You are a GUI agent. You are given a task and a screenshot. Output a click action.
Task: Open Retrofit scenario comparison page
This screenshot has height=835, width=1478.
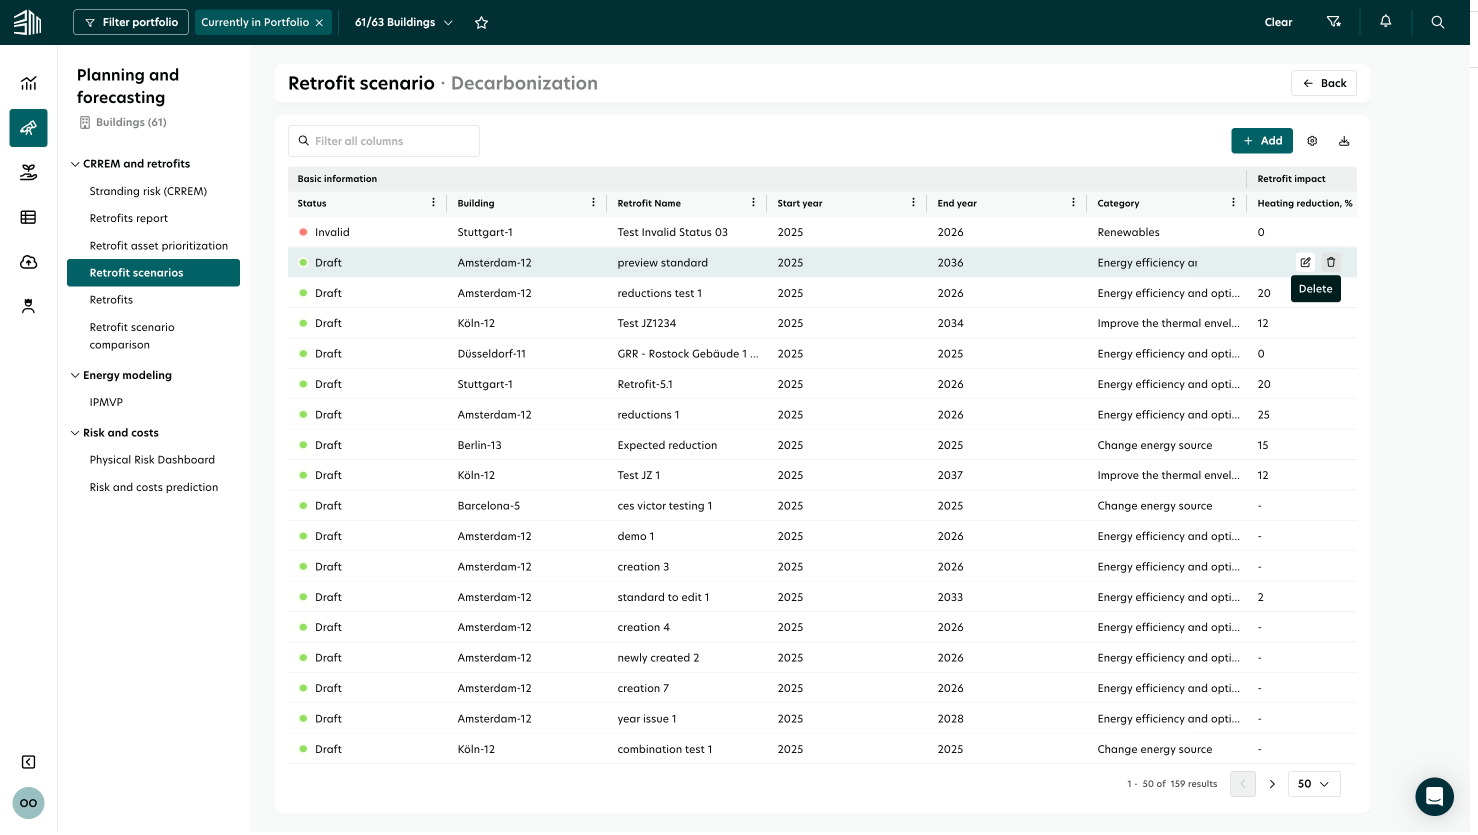pos(132,336)
